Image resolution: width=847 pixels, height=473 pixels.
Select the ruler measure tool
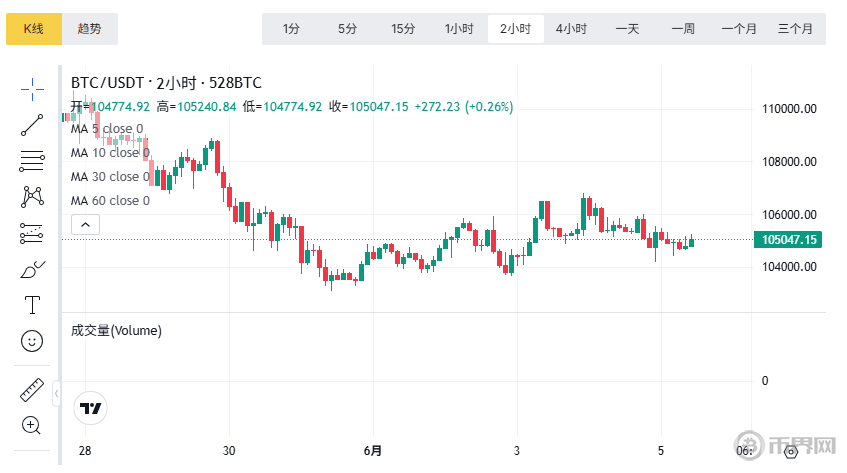(x=32, y=389)
